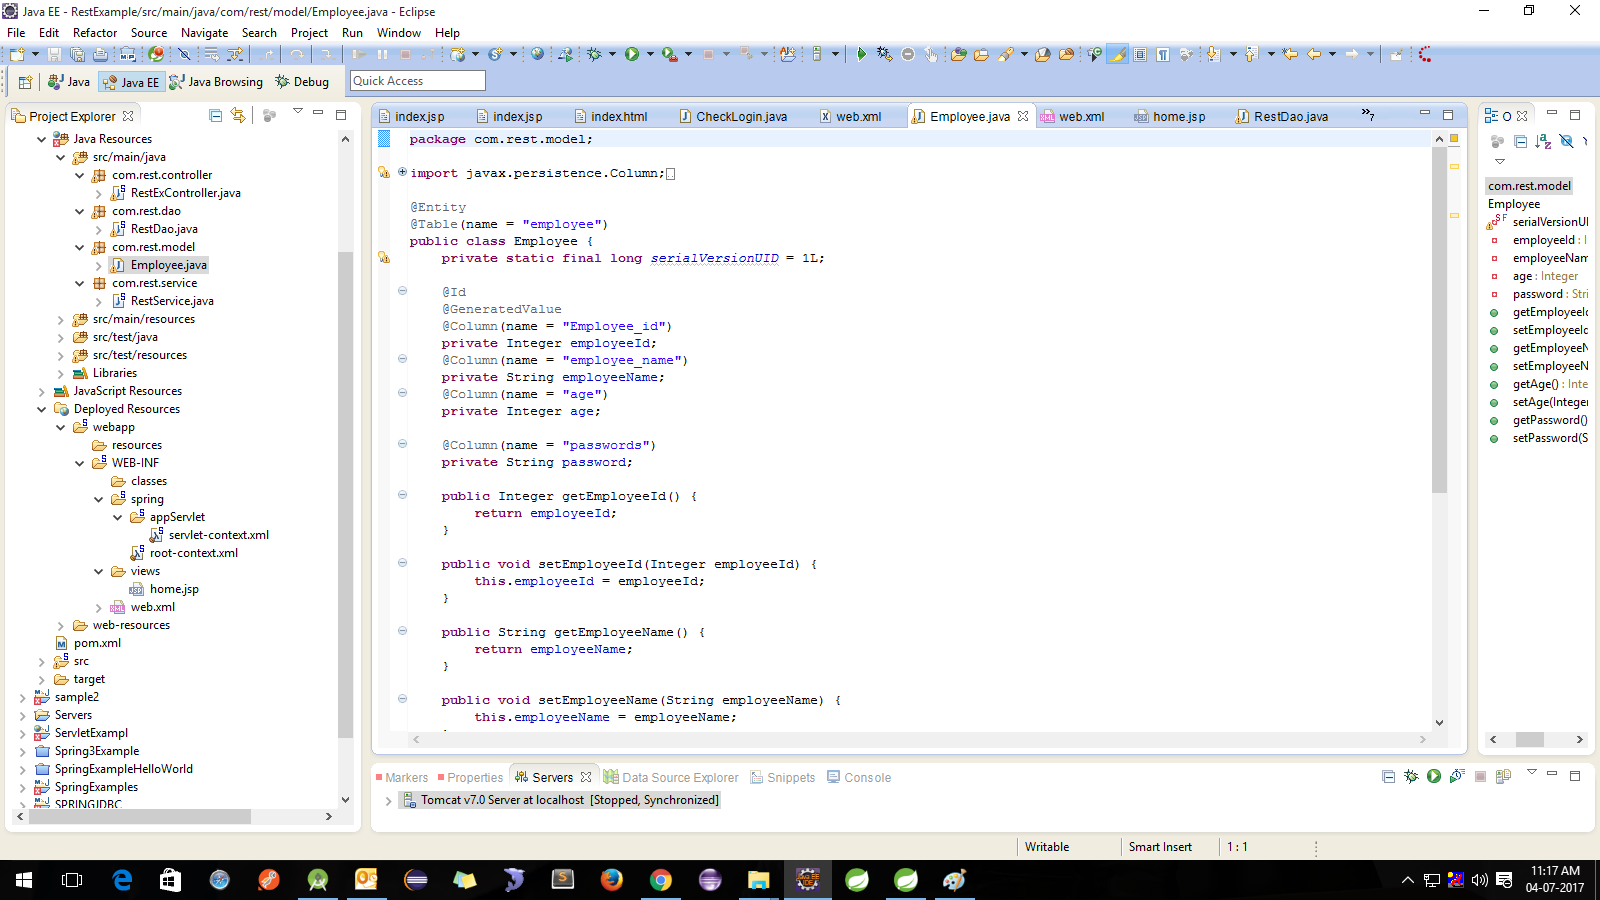1600x900 pixels.
Task: Stop the server with the red square icon
Action: pyautogui.click(x=1481, y=776)
